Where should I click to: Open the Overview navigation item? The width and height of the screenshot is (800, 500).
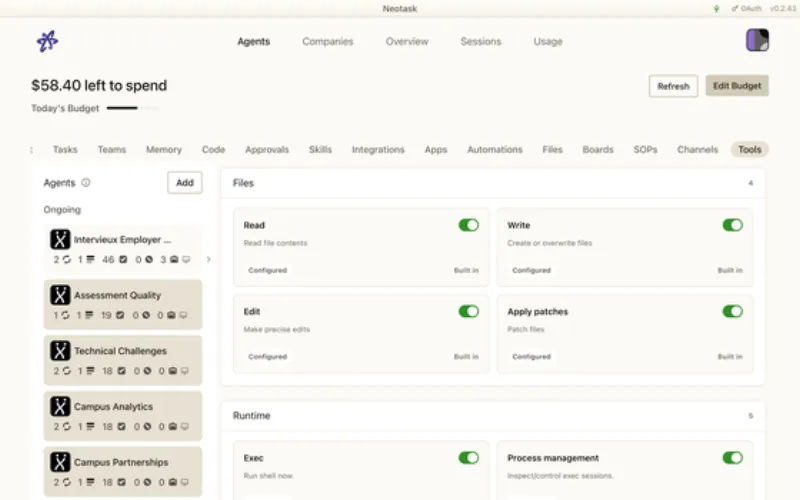coord(407,41)
